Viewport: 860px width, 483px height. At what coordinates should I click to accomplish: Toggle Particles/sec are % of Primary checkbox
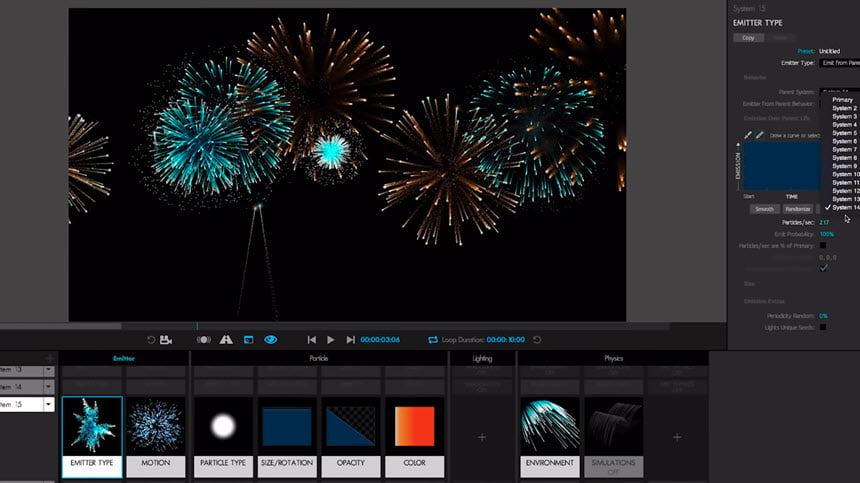click(823, 246)
